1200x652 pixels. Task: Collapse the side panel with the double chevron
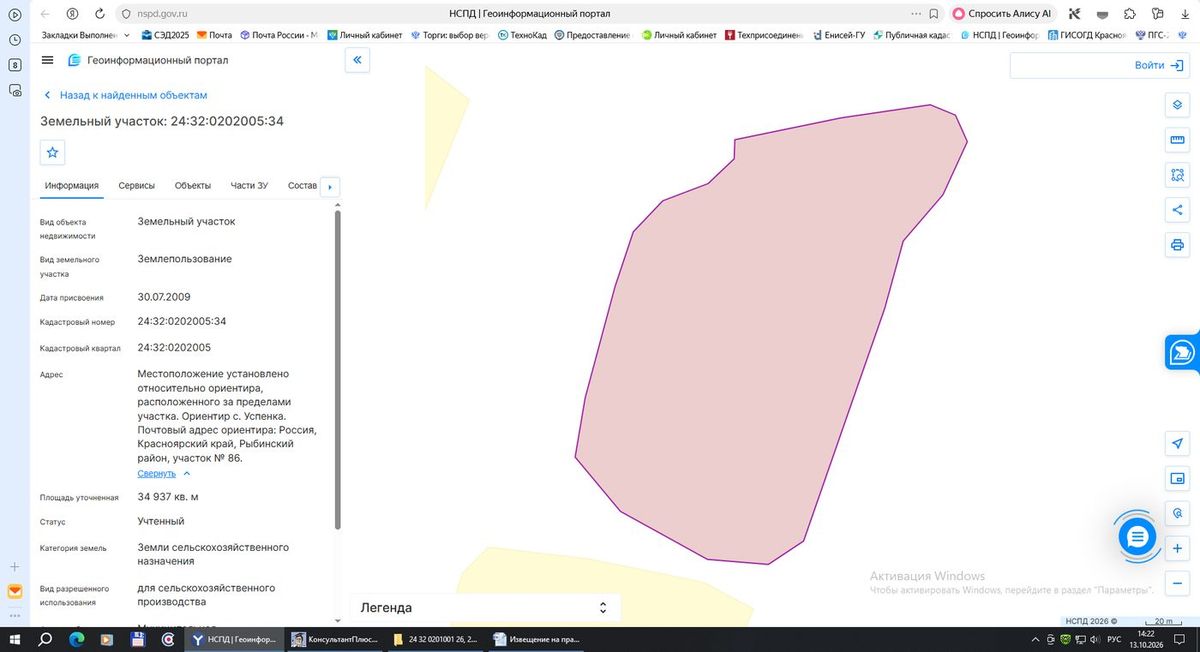[x=357, y=60]
